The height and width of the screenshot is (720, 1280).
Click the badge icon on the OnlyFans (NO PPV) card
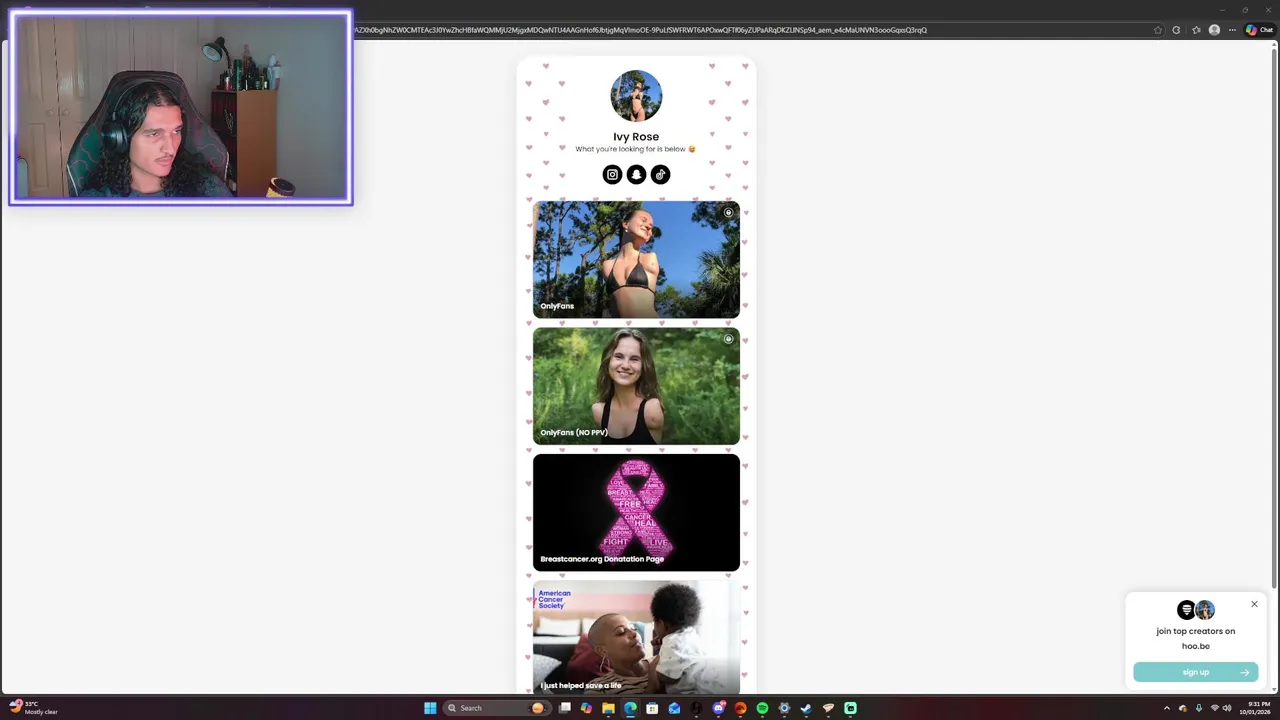coord(728,339)
